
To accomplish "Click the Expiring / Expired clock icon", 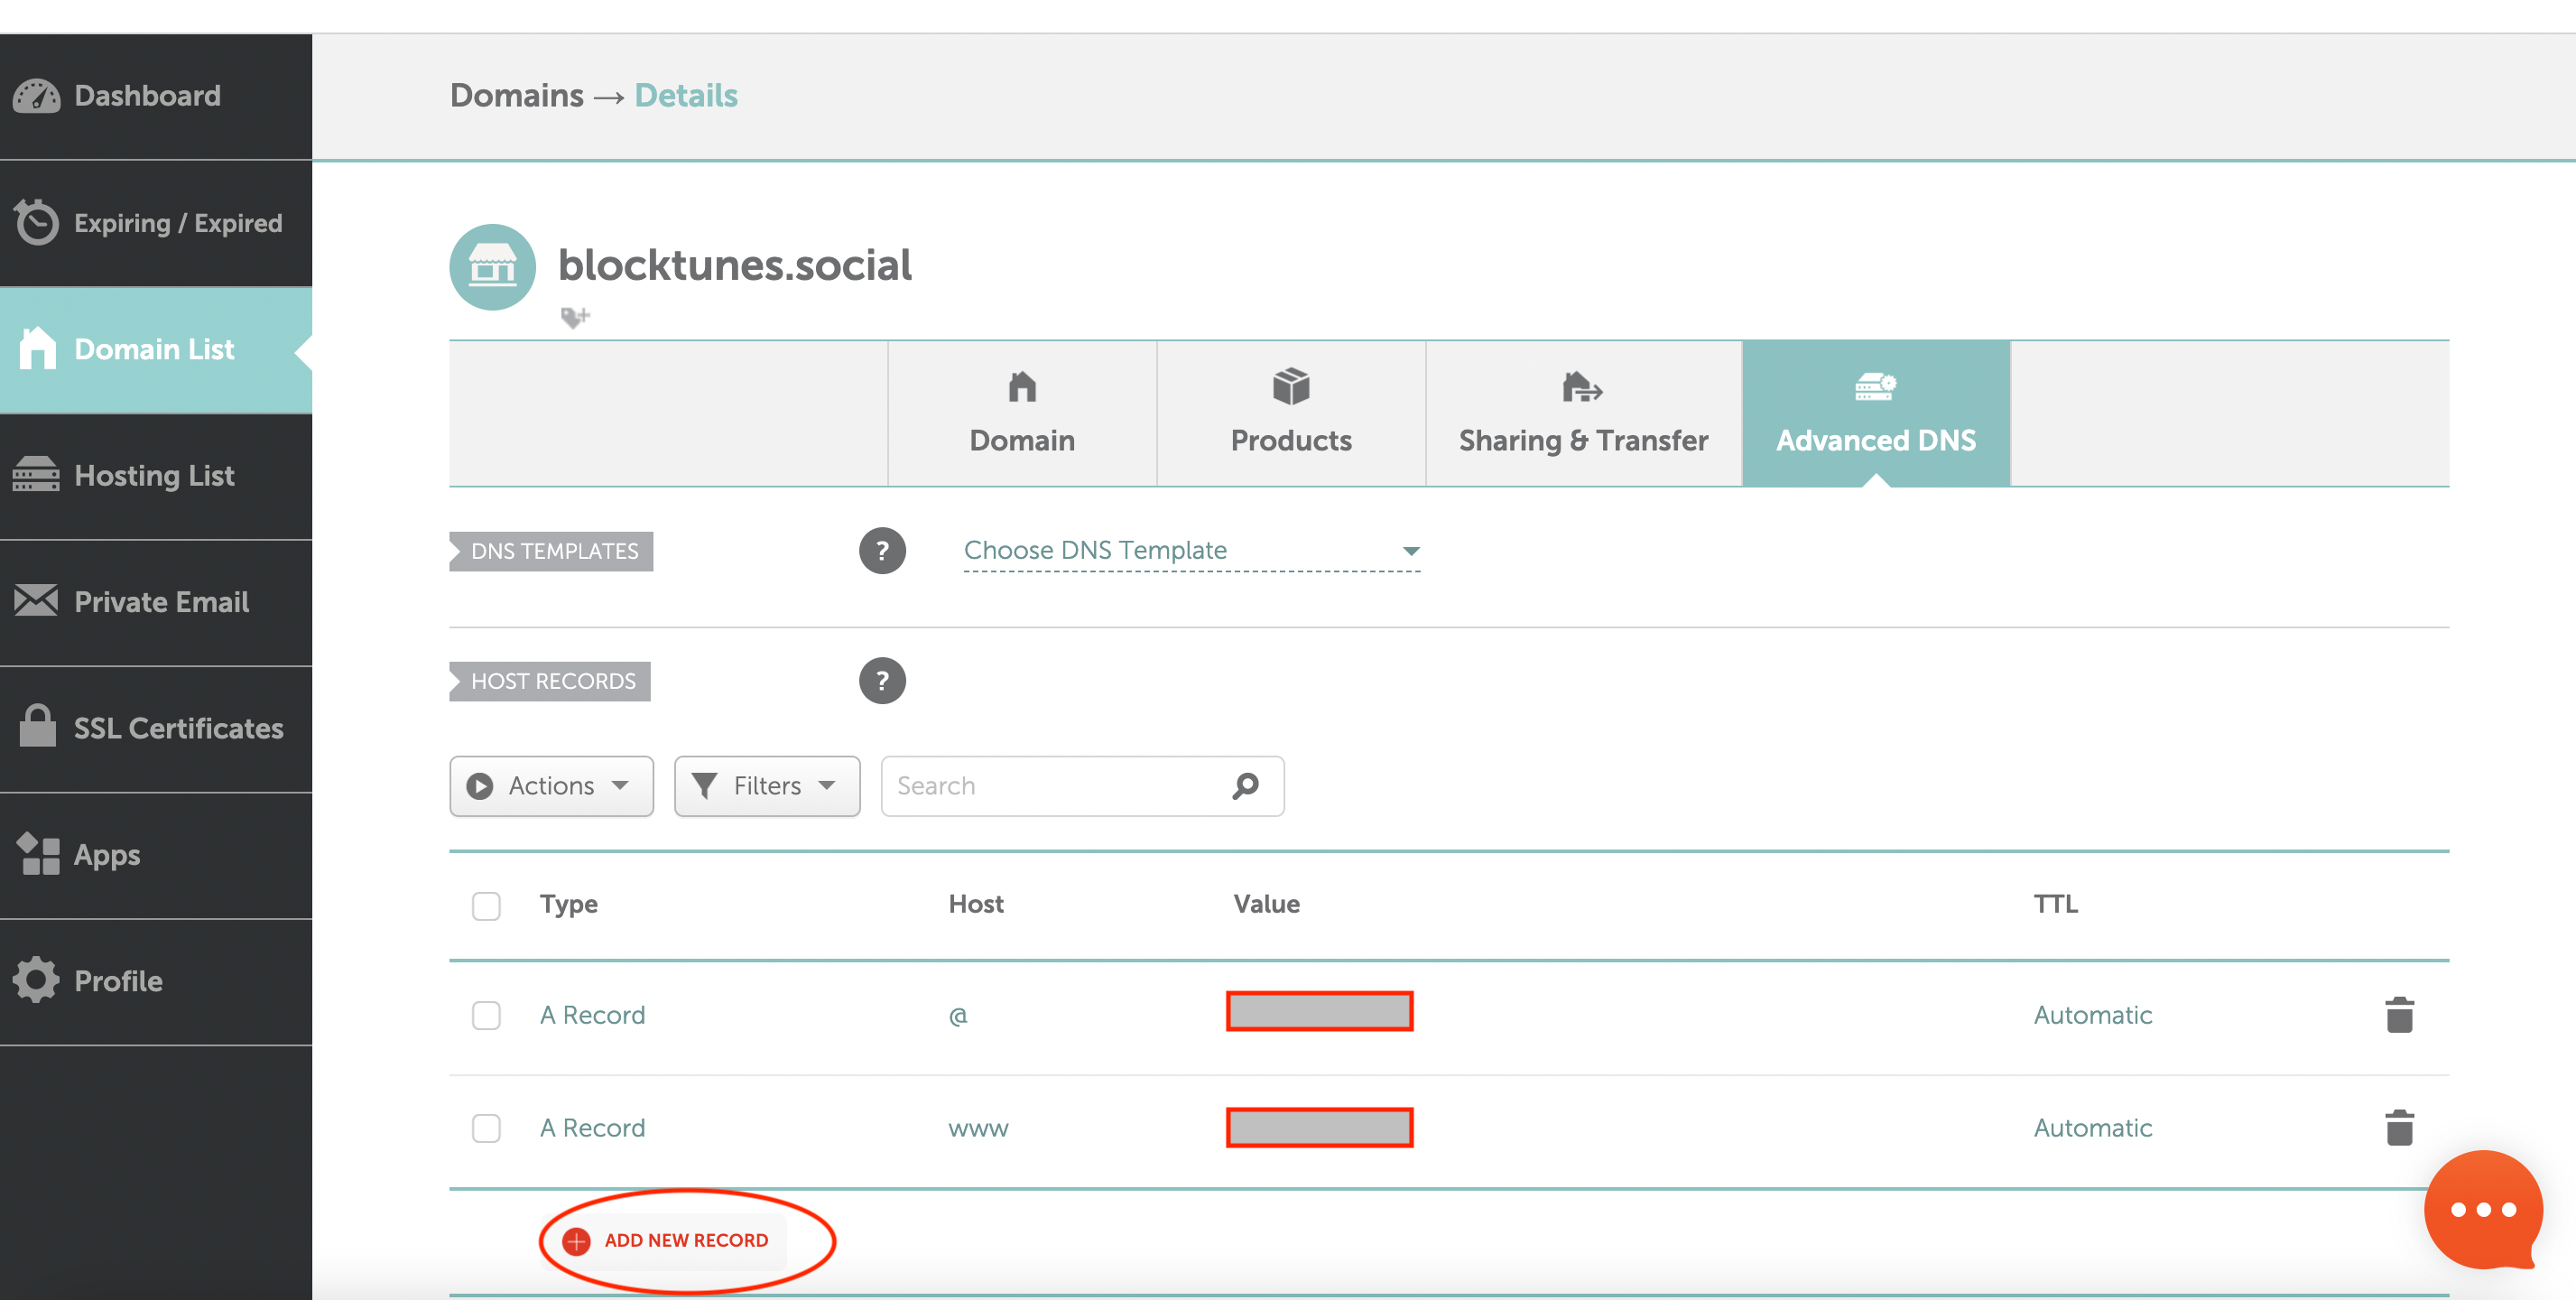I will tap(37, 222).
